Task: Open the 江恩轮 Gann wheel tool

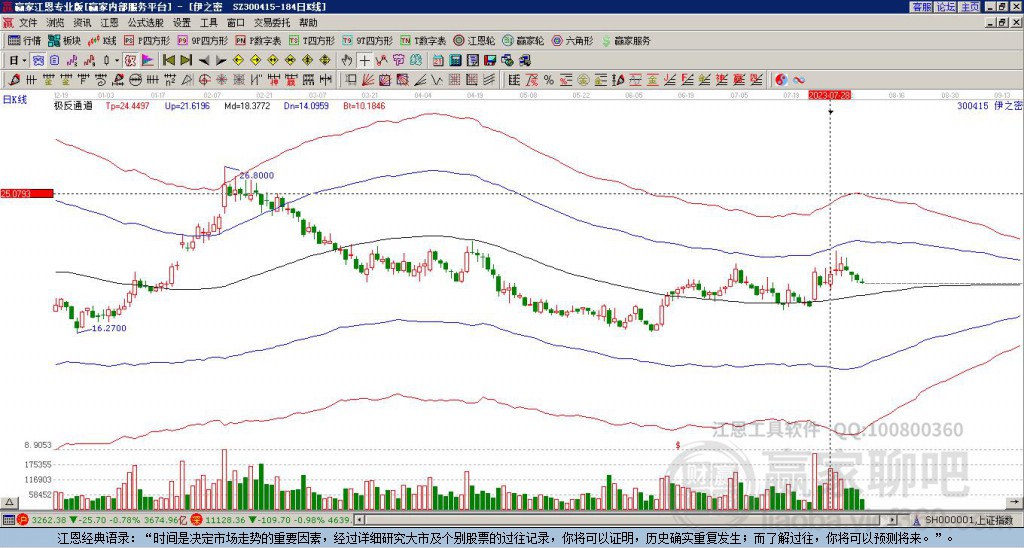Action: (475, 40)
